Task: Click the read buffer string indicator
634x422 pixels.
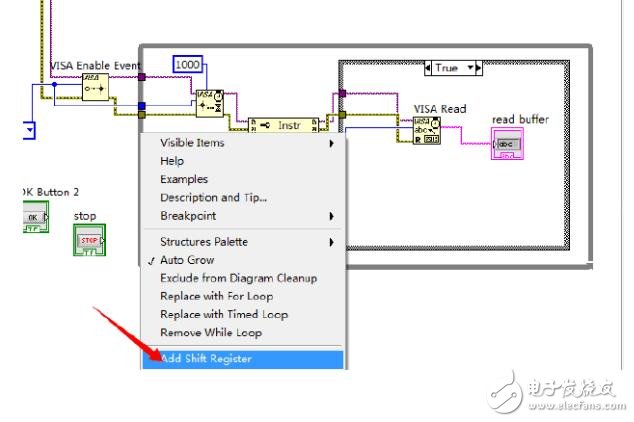Action: click(x=507, y=143)
